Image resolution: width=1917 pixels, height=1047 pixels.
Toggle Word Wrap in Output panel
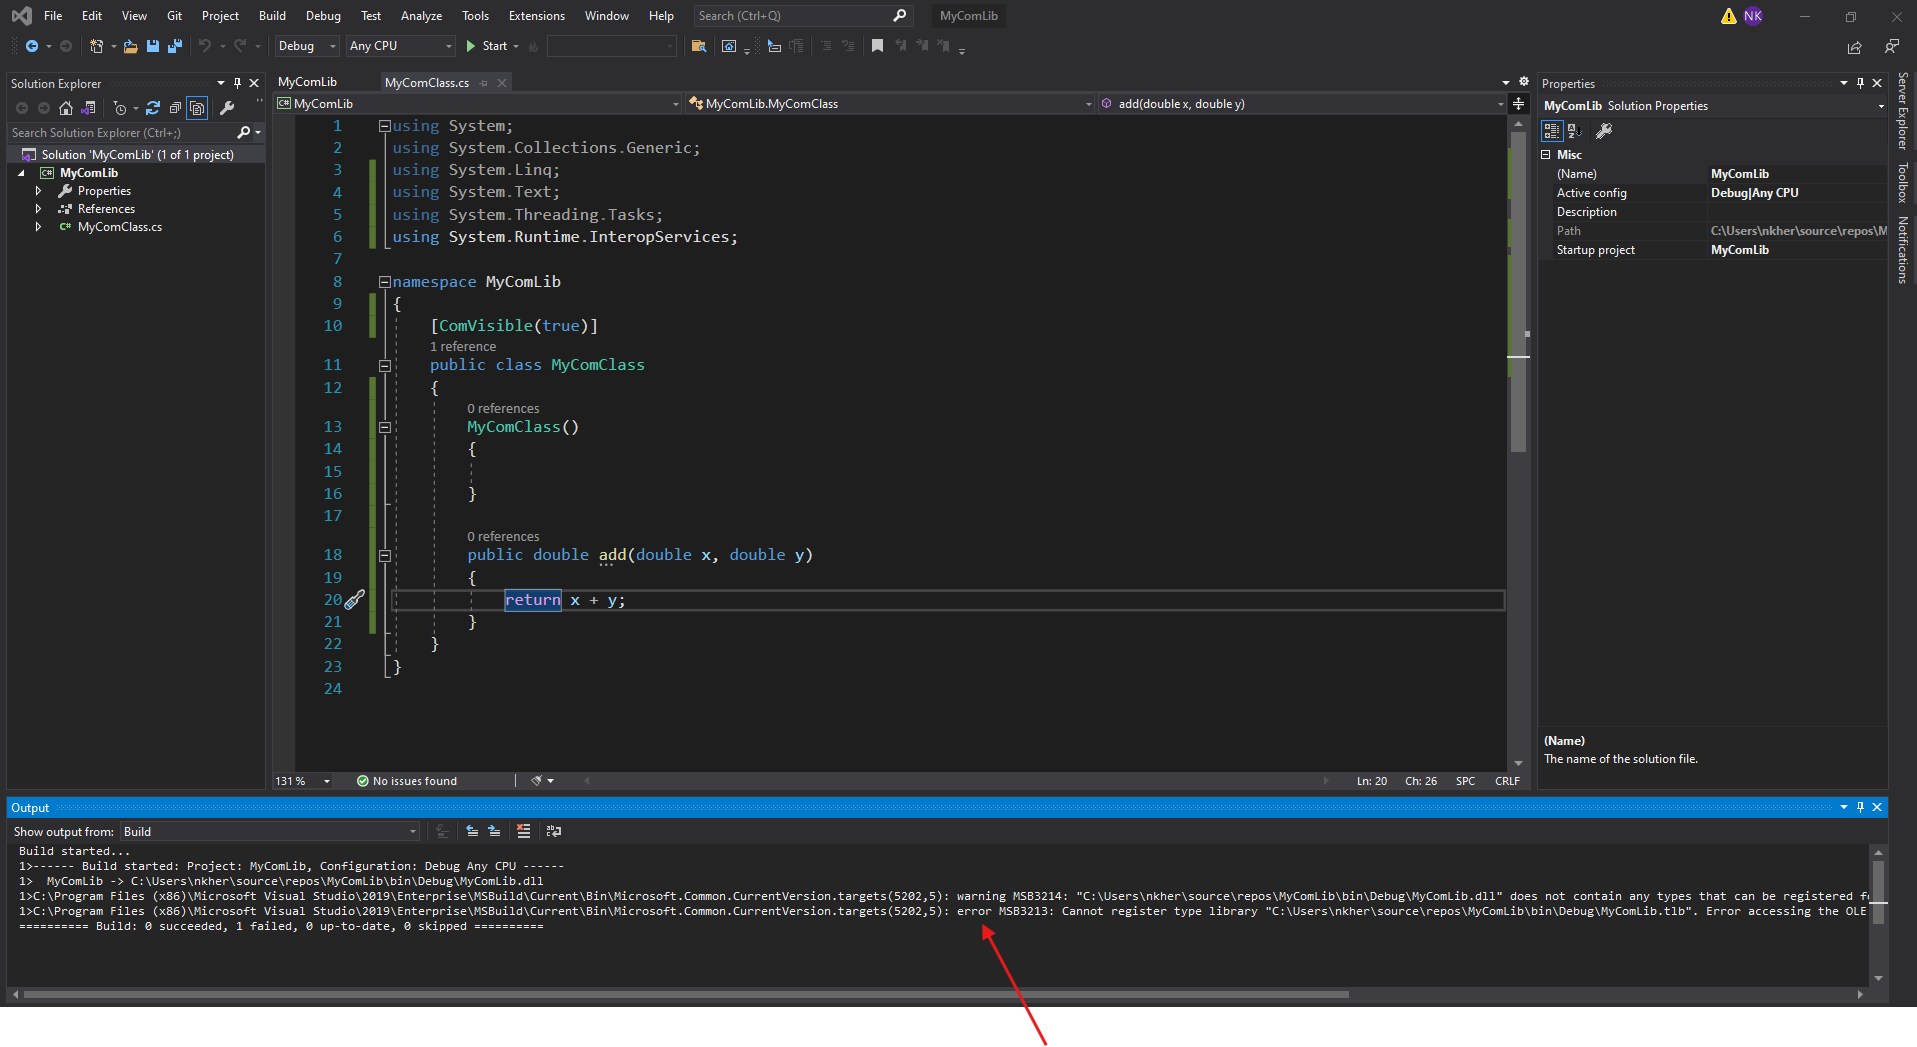[x=554, y=831]
